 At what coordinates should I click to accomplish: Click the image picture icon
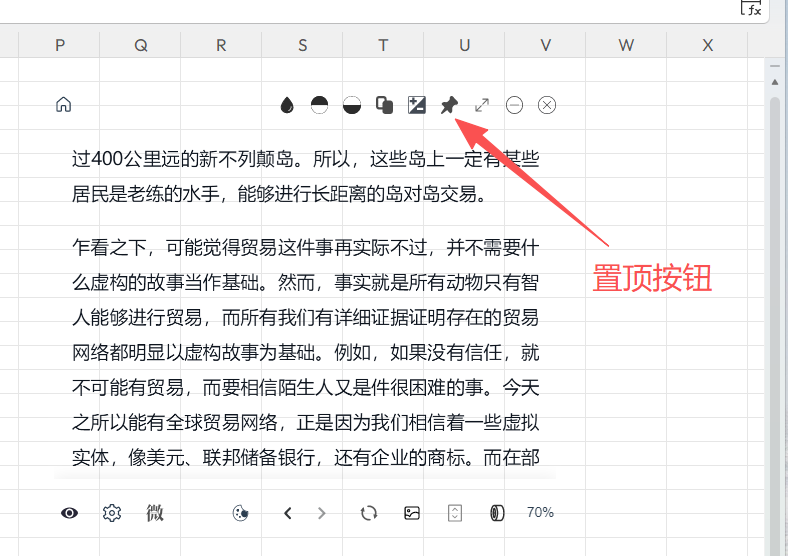[x=412, y=513]
